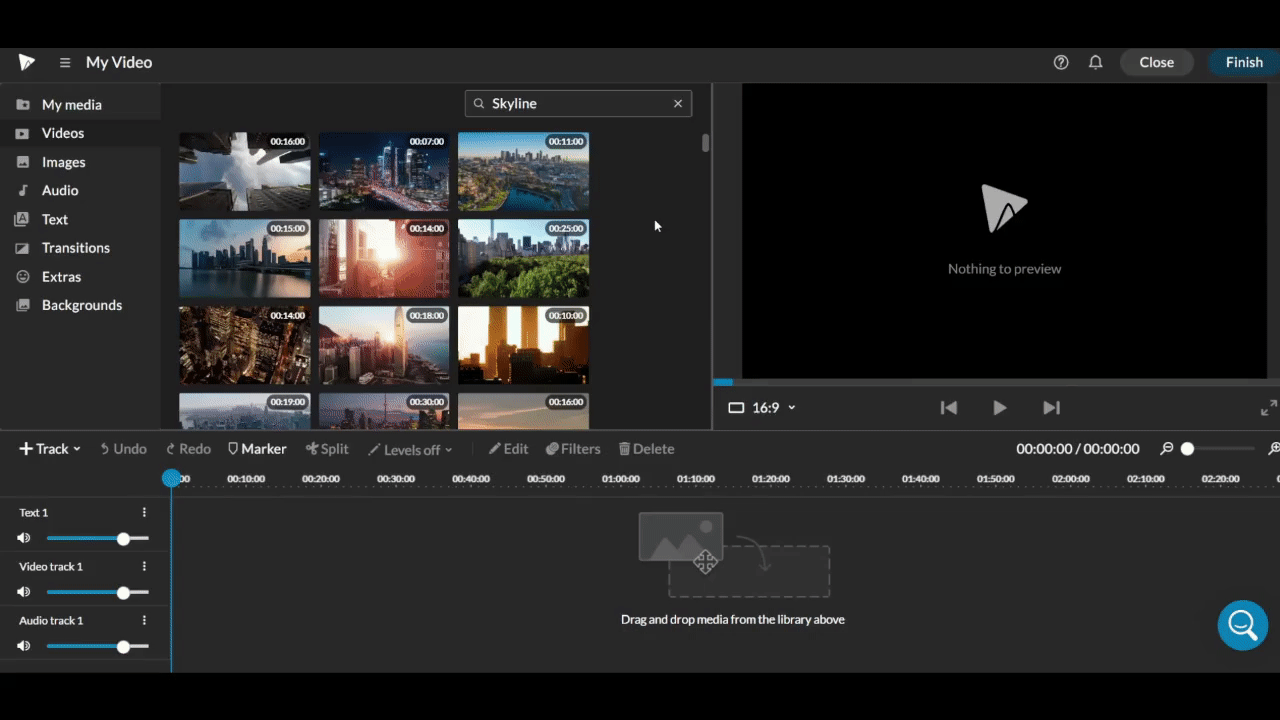Open the blue search help bubble
This screenshot has height=720, width=1280.
[x=1243, y=625]
